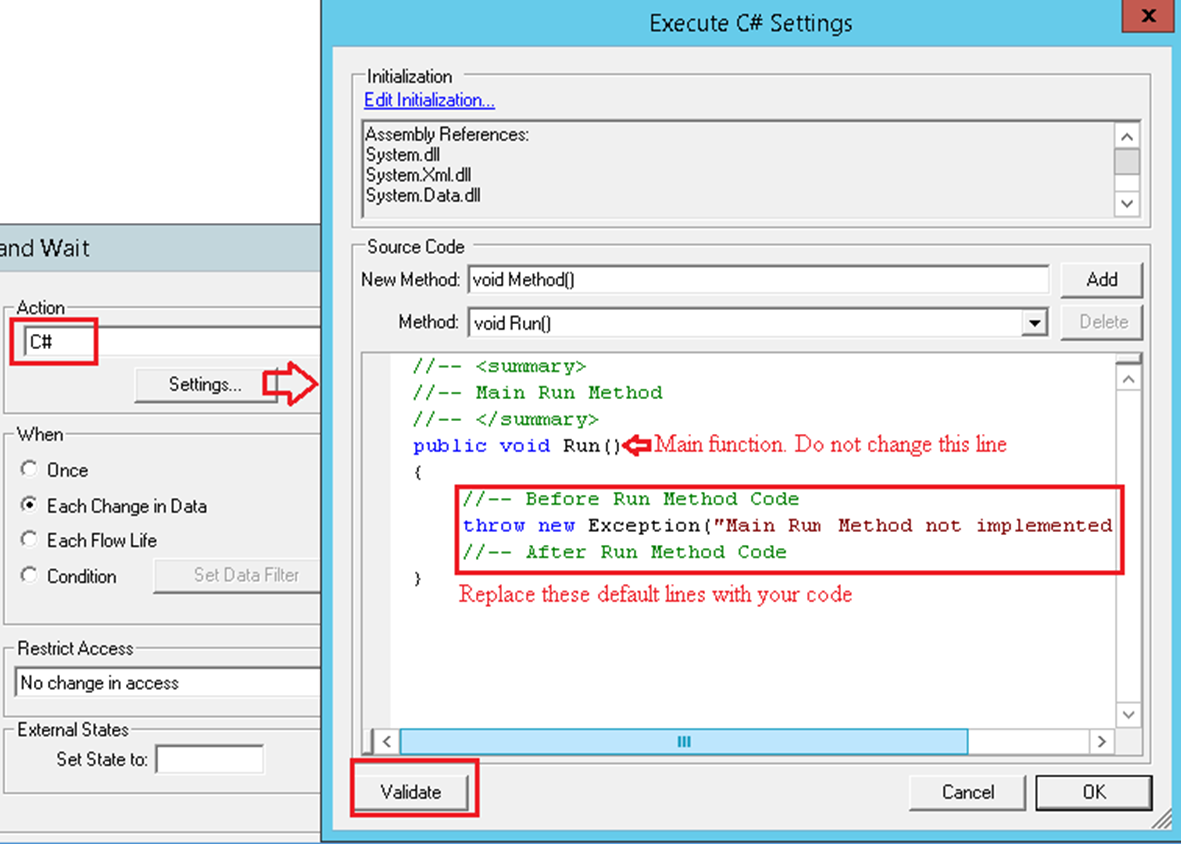The height and width of the screenshot is (844, 1181).
Task: Cancel the C# settings changes
Action: [x=967, y=792]
